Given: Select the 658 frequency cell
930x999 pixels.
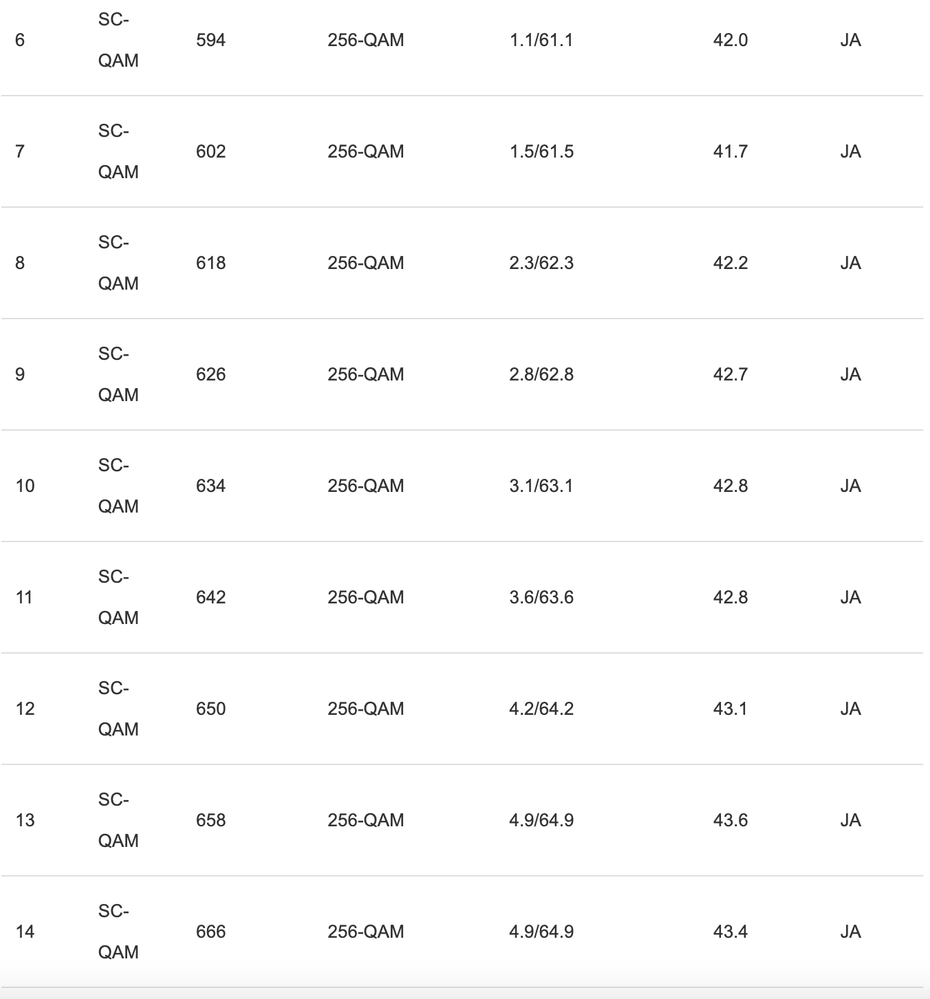Looking at the screenshot, I should pos(211,821).
